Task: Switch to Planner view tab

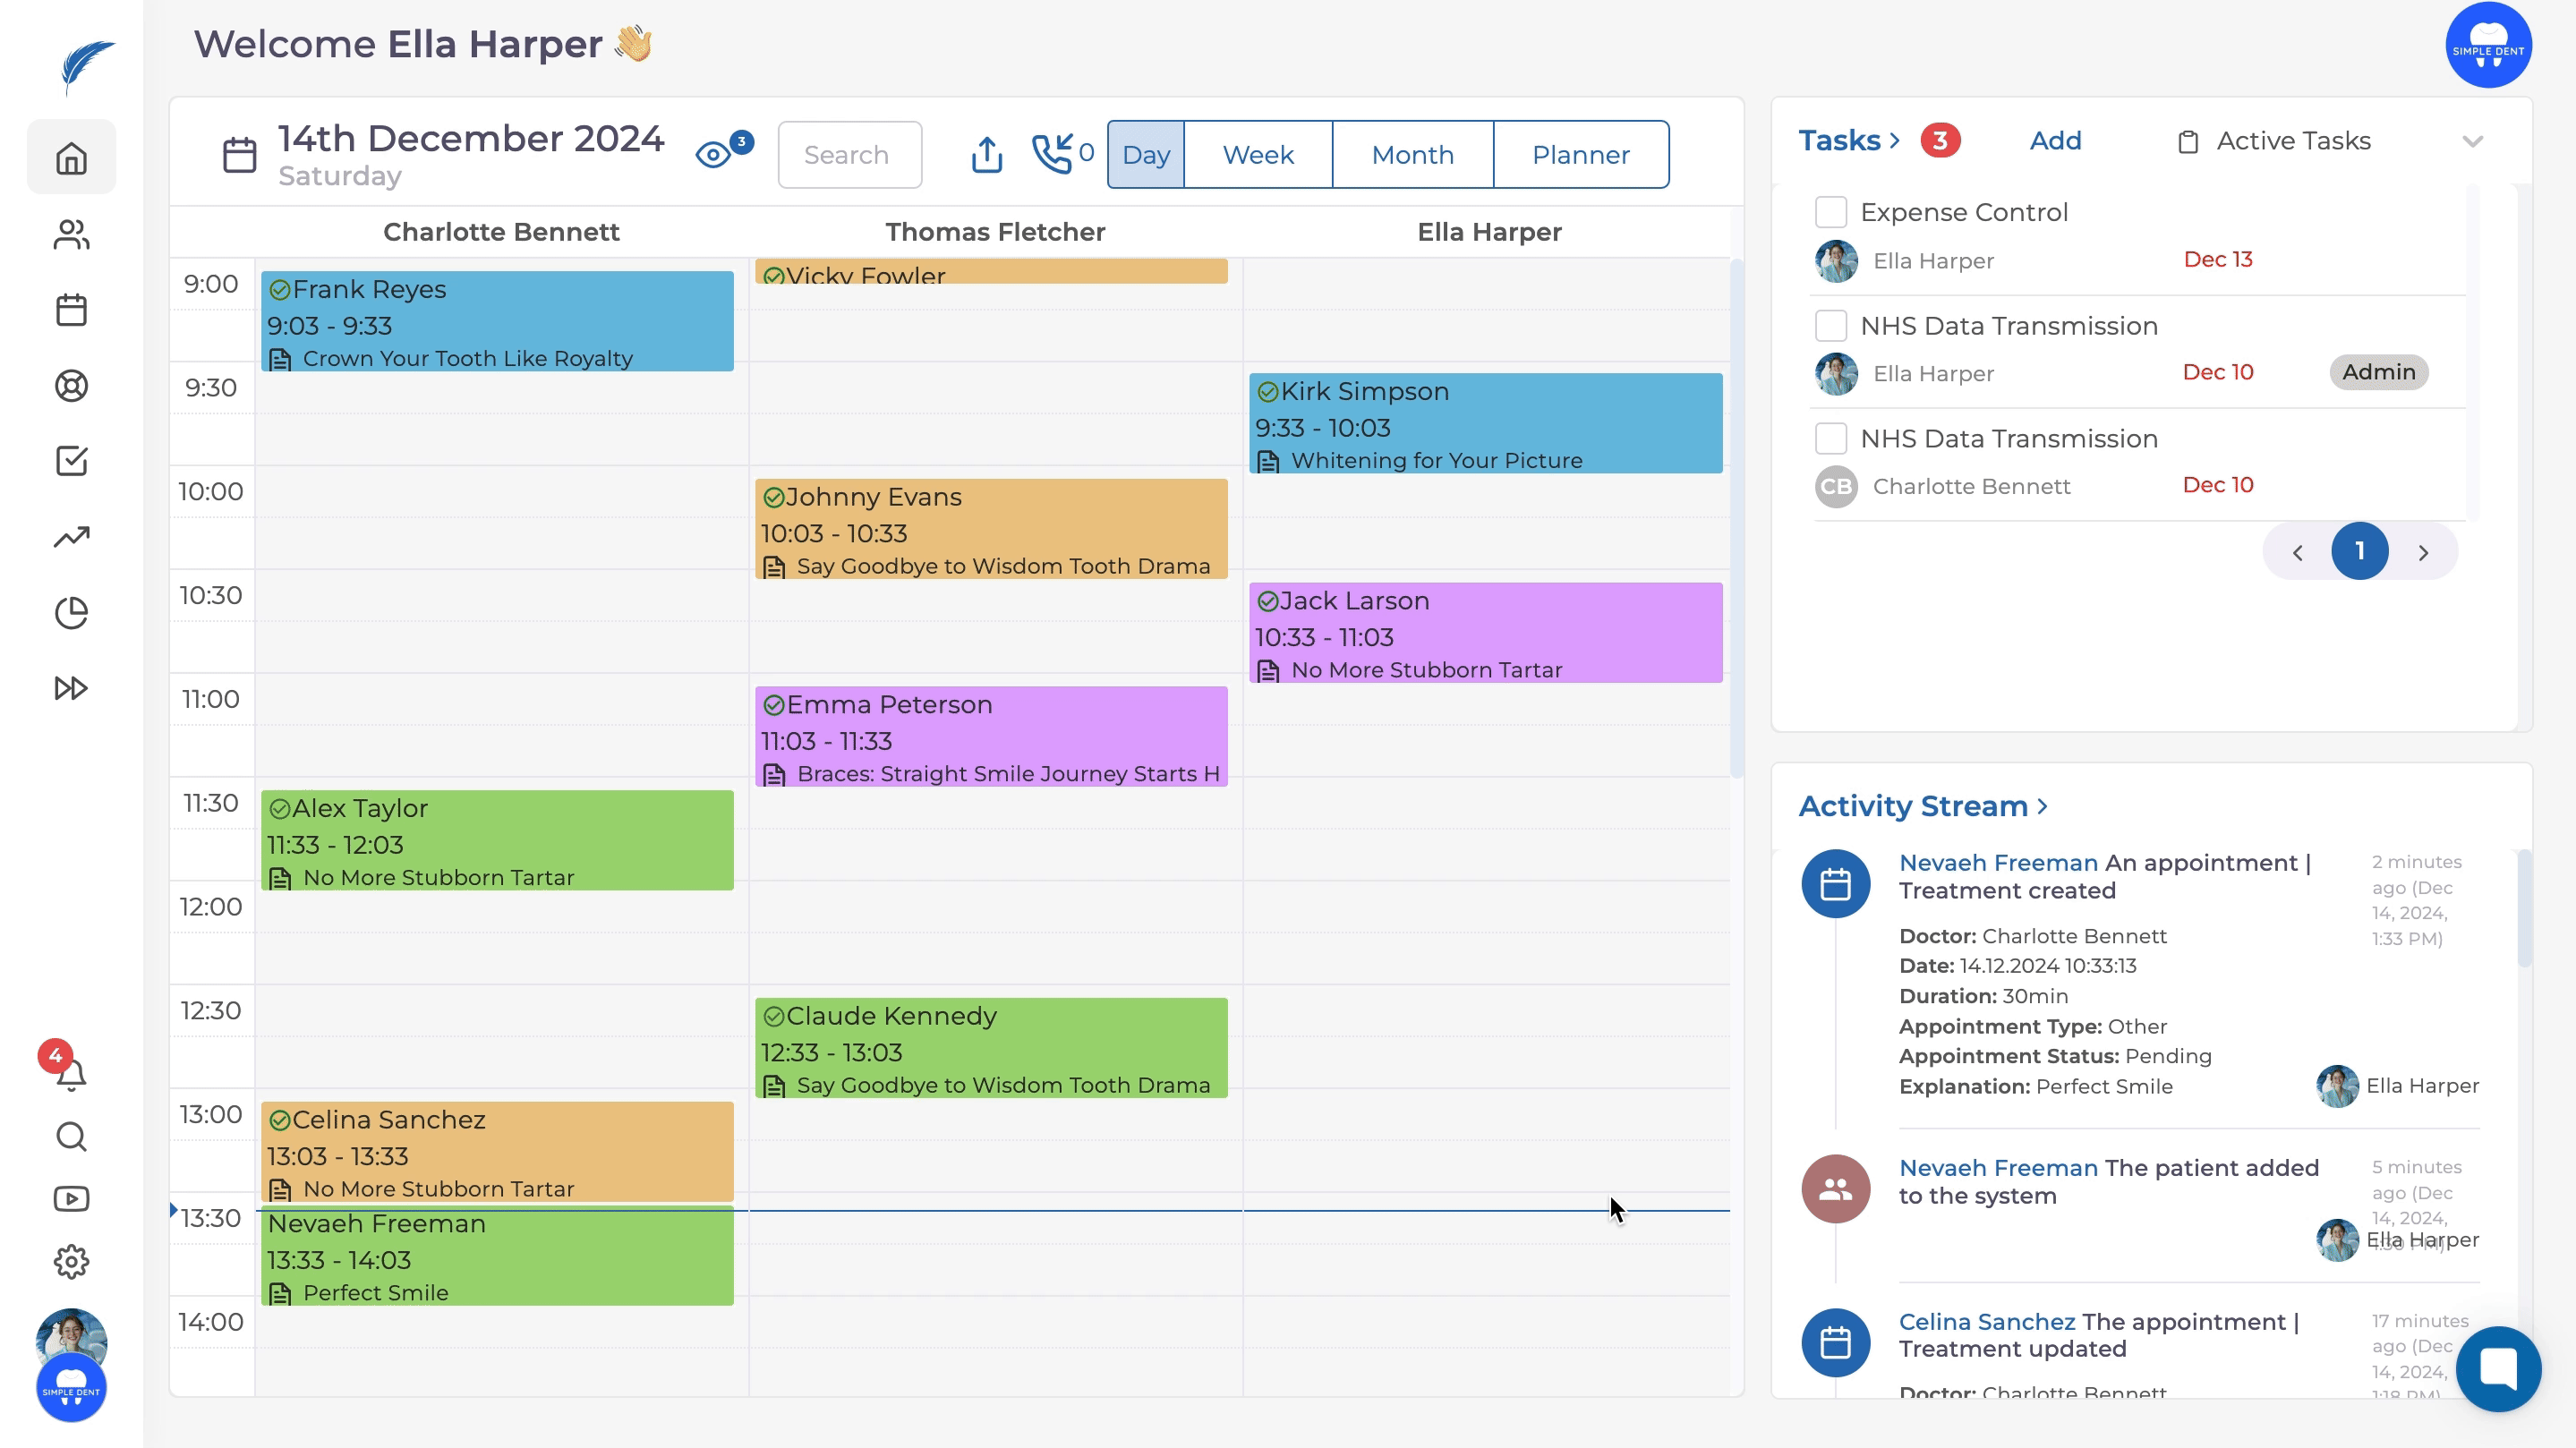Action: click(x=1580, y=155)
